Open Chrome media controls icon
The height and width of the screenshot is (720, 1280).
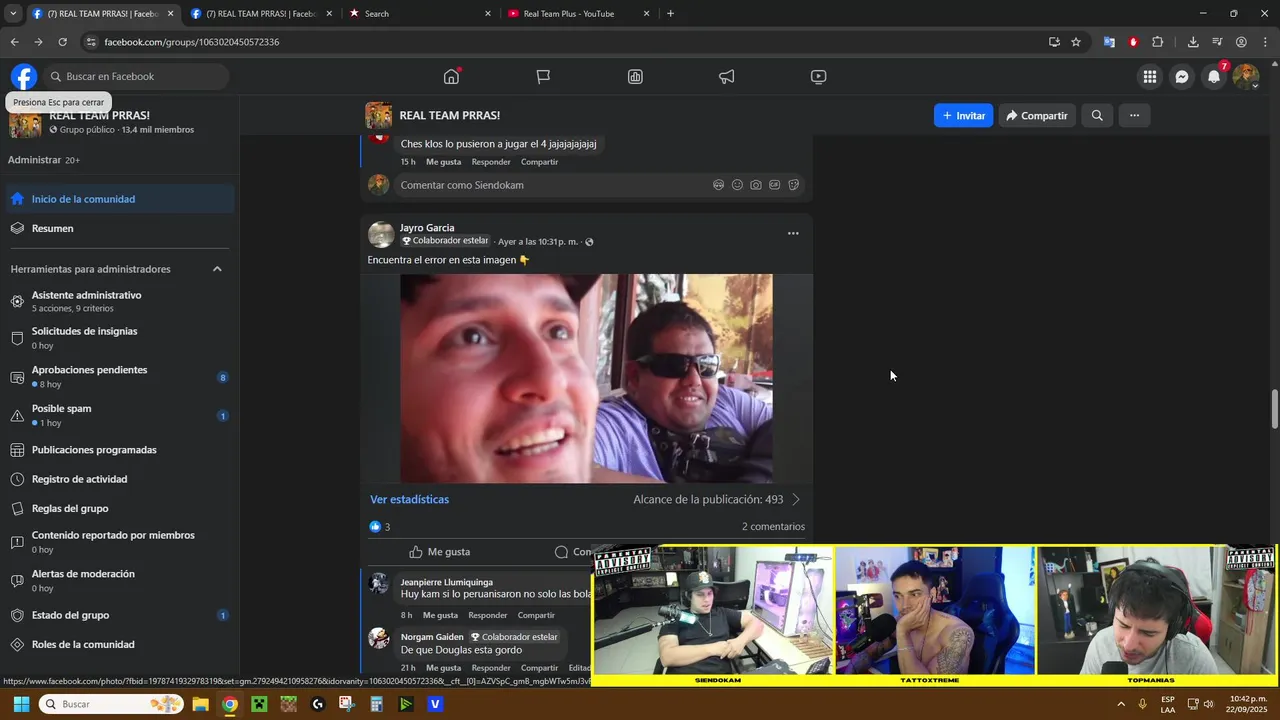[x=1217, y=42]
